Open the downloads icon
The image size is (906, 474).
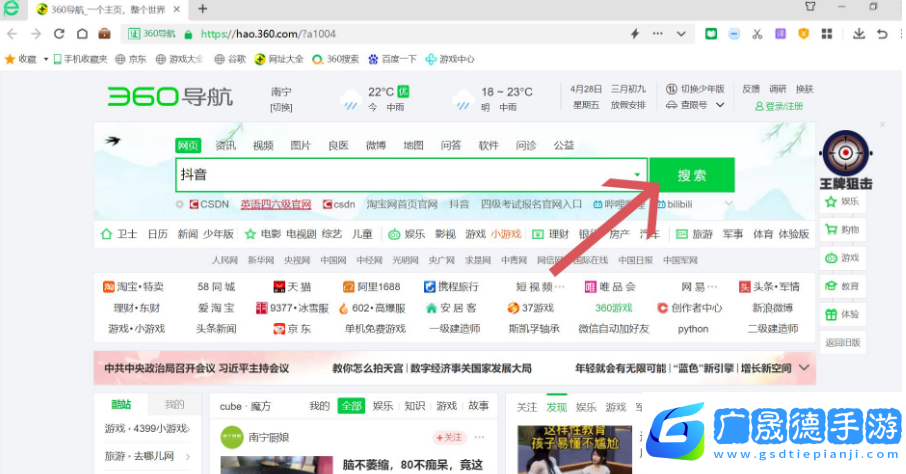pos(859,34)
